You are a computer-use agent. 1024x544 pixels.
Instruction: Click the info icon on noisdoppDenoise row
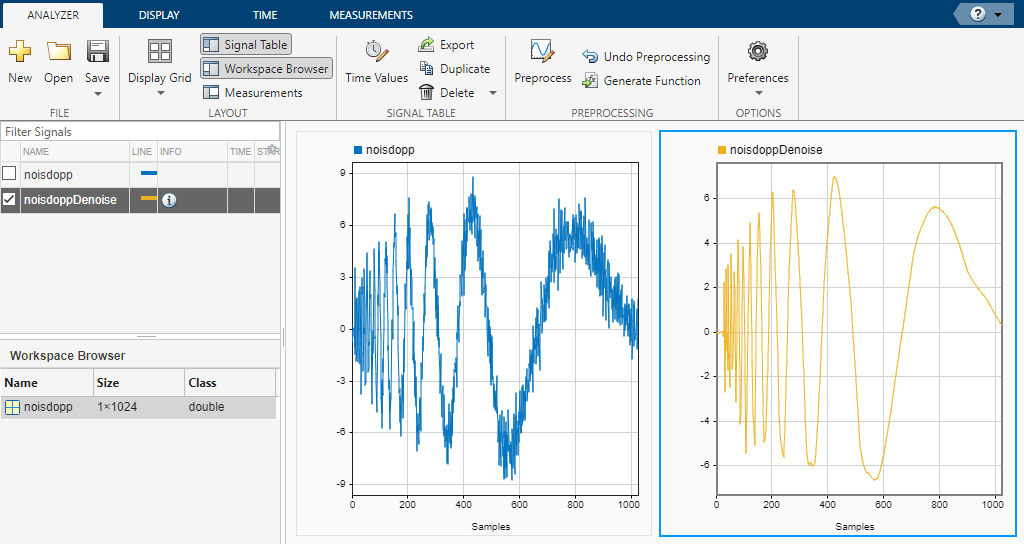pyautogui.click(x=169, y=200)
